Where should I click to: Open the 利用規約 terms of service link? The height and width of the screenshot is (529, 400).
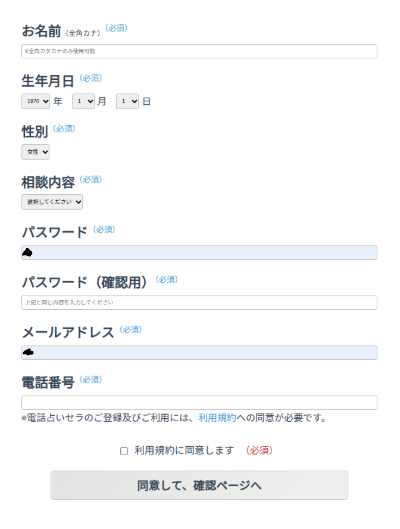pos(217,418)
